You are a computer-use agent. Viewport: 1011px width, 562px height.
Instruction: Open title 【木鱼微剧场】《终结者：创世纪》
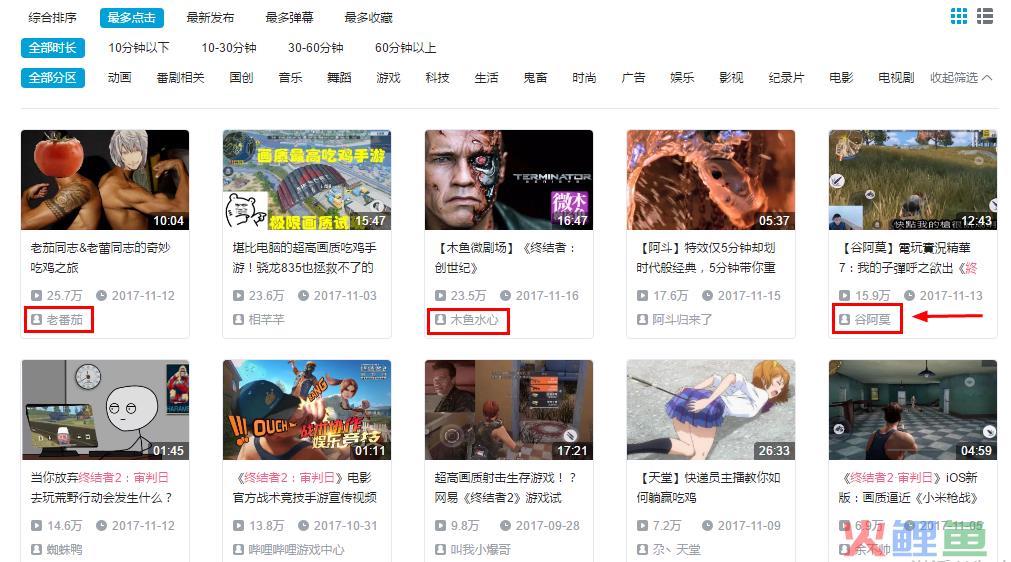click(x=505, y=258)
